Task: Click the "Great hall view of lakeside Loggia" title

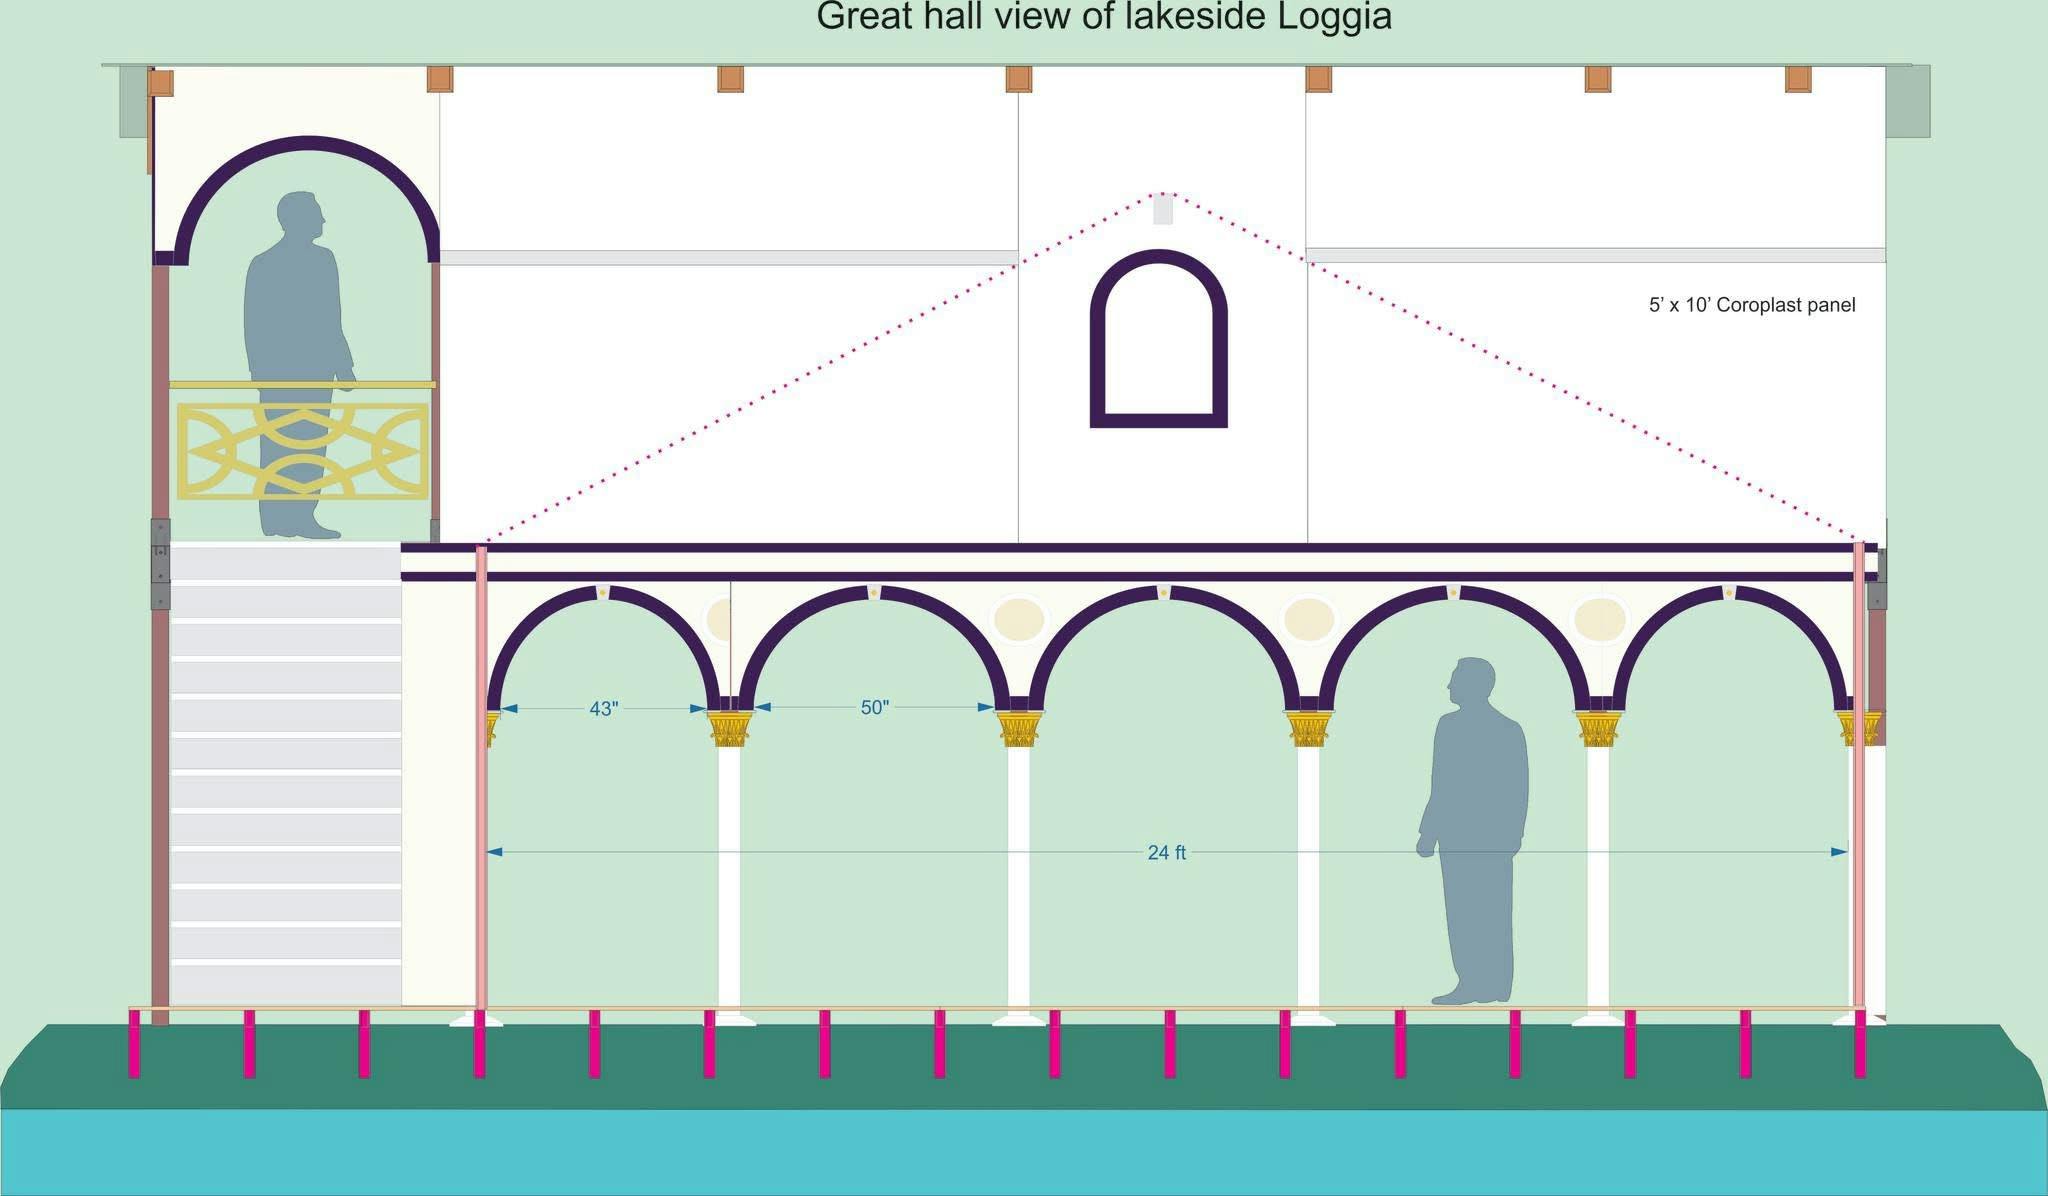Action: pyautogui.click(x=1103, y=17)
